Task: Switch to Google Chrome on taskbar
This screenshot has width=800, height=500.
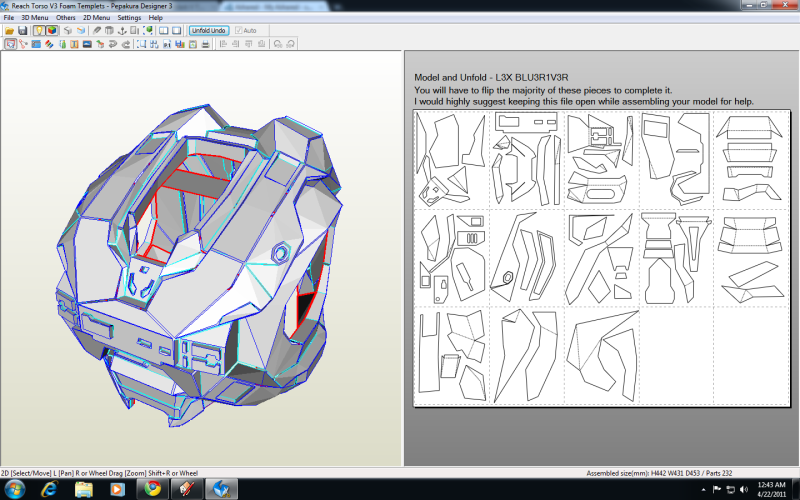Action: click(x=152, y=489)
